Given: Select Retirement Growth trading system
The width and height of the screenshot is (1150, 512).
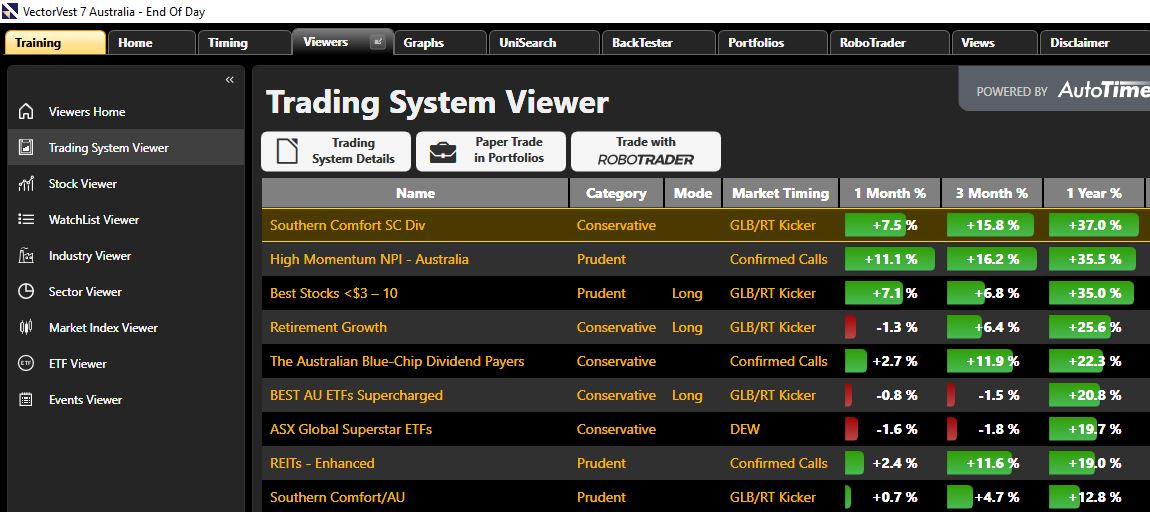Looking at the screenshot, I should 328,327.
